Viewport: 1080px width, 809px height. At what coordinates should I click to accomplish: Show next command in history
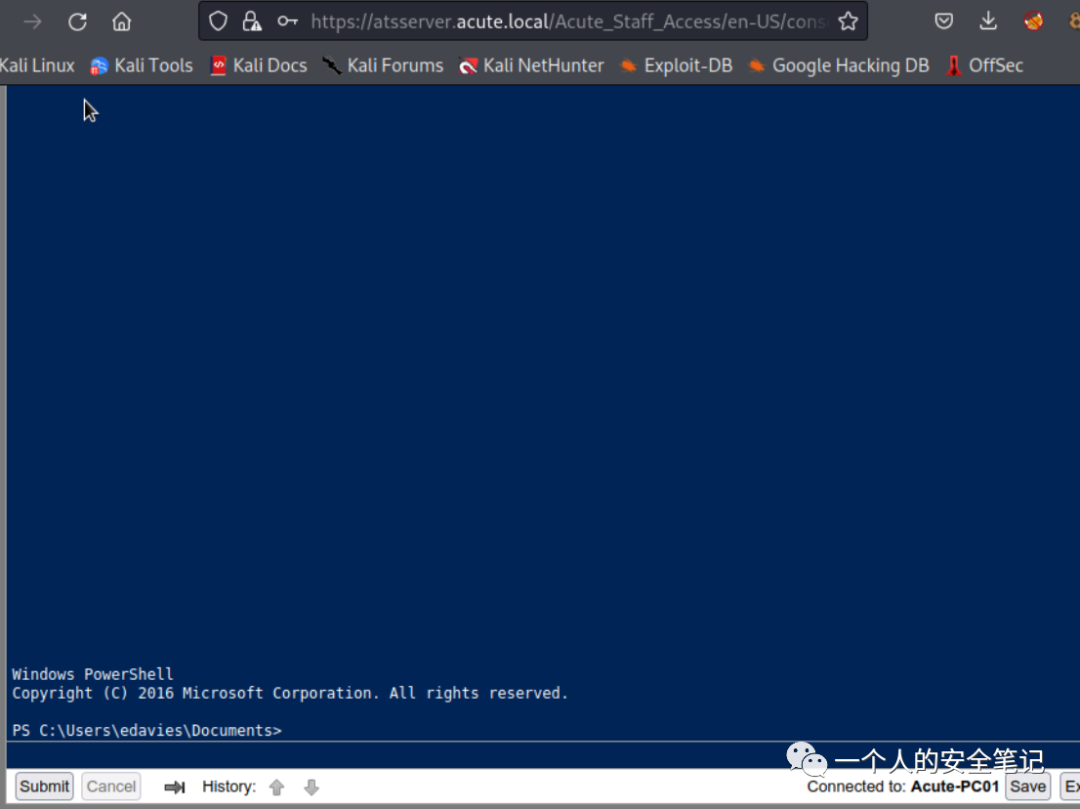[x=311, y=787]
